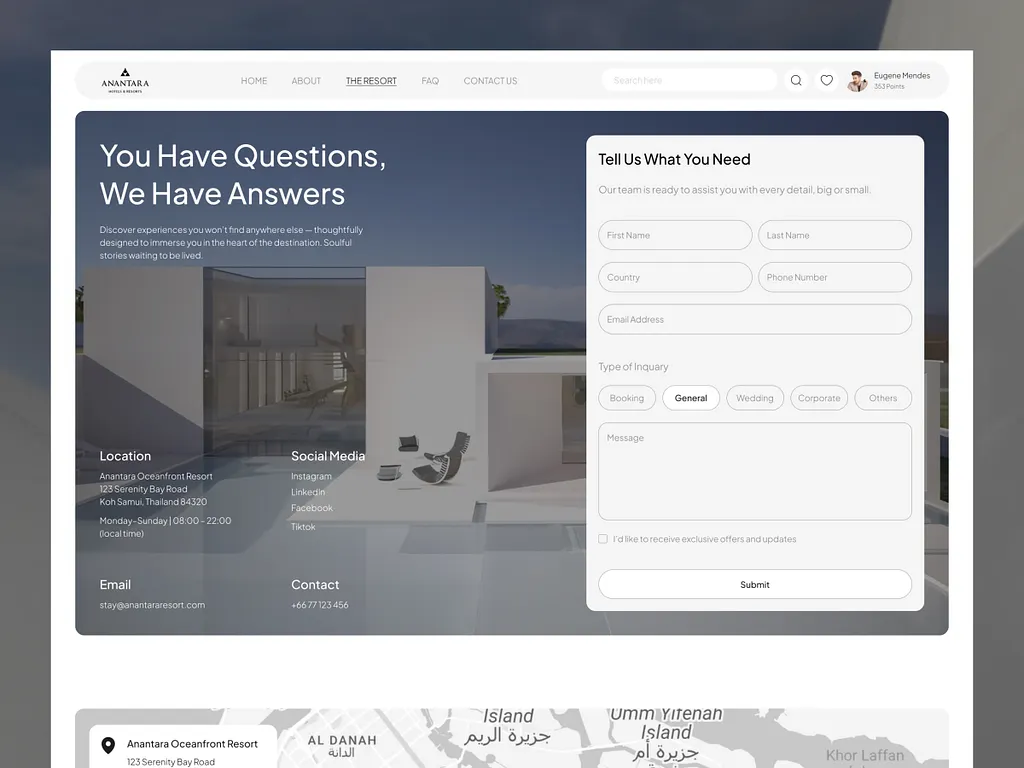Navigate to Contact Us in the navbar
This screenshot has width=1024, height=768.
click(490, 81)
